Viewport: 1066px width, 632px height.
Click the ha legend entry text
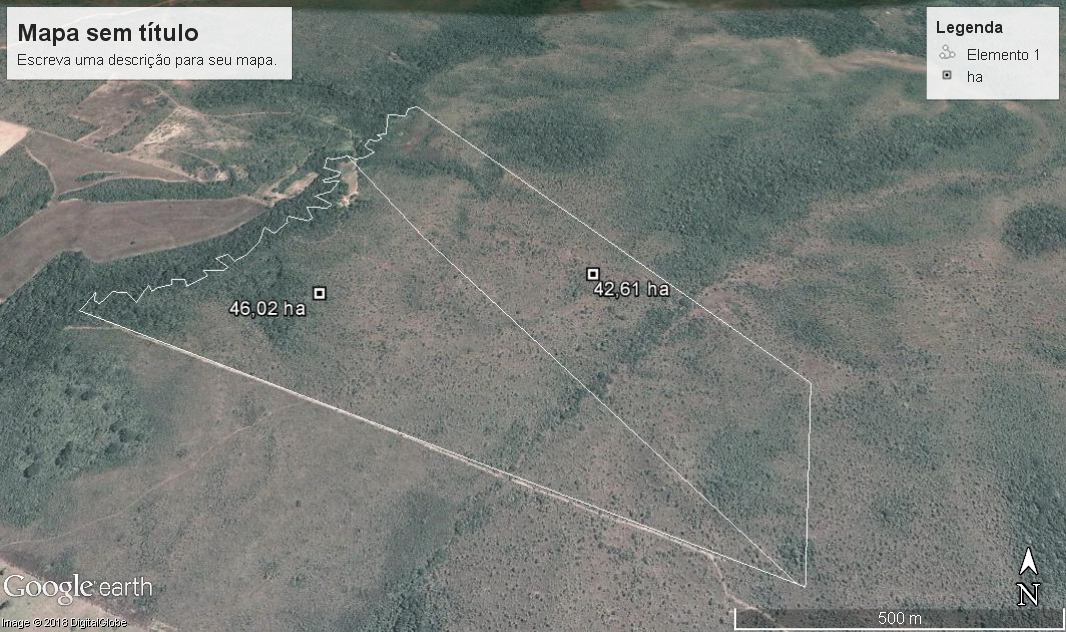[975, 76]
